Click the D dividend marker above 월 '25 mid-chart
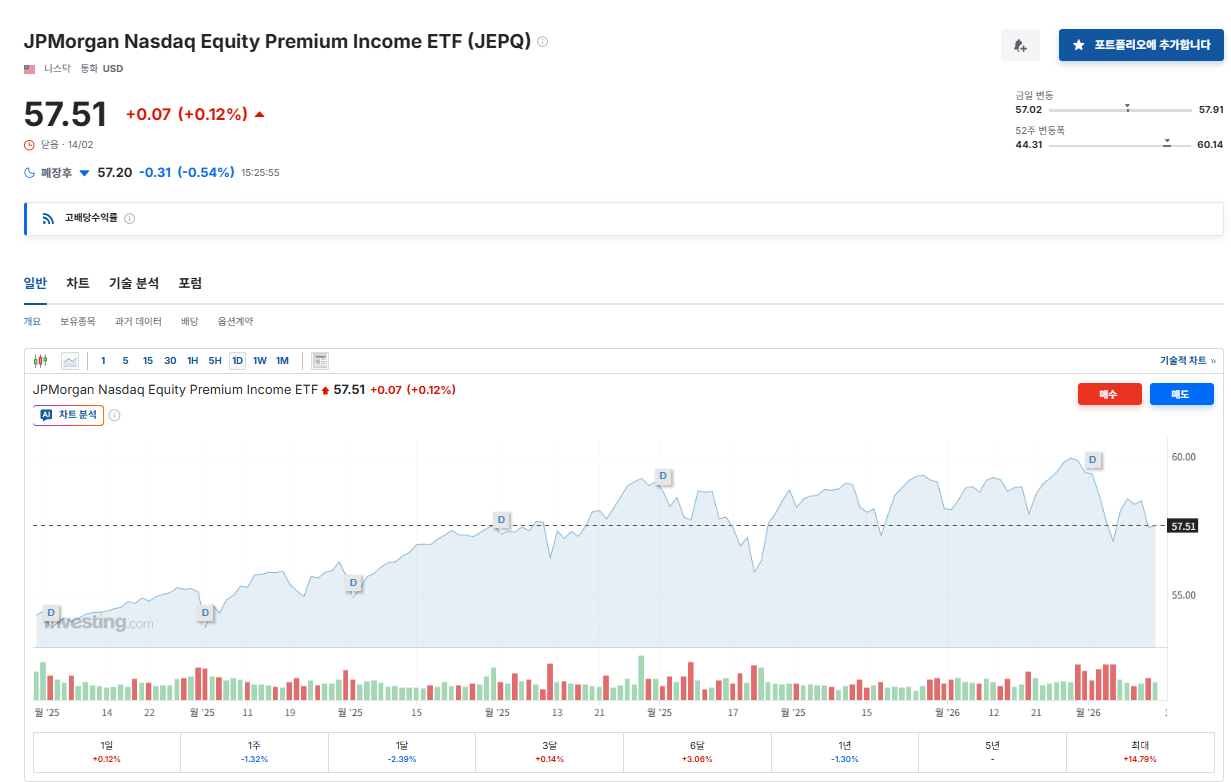1231x782 pixels. [353, 583]
